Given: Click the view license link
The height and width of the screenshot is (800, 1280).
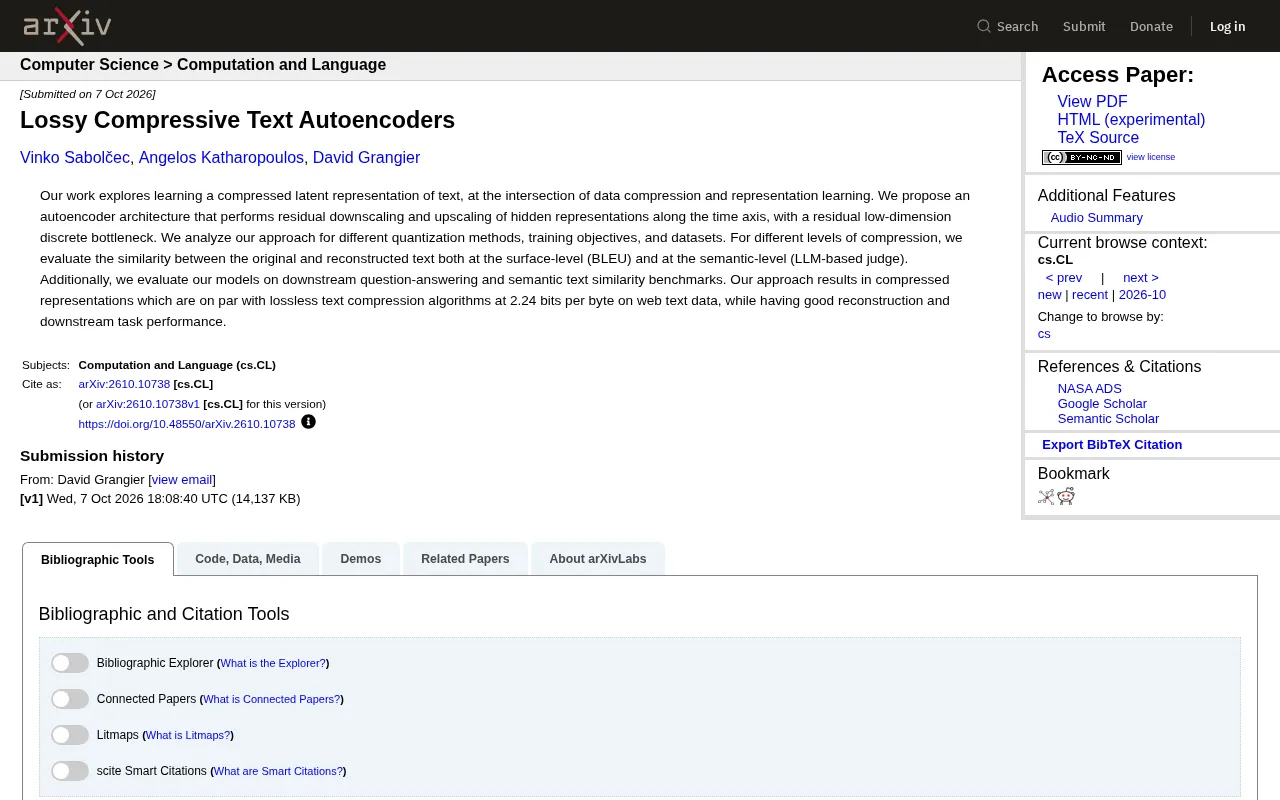Looking at the screenshot, I should click(1151, 157).
